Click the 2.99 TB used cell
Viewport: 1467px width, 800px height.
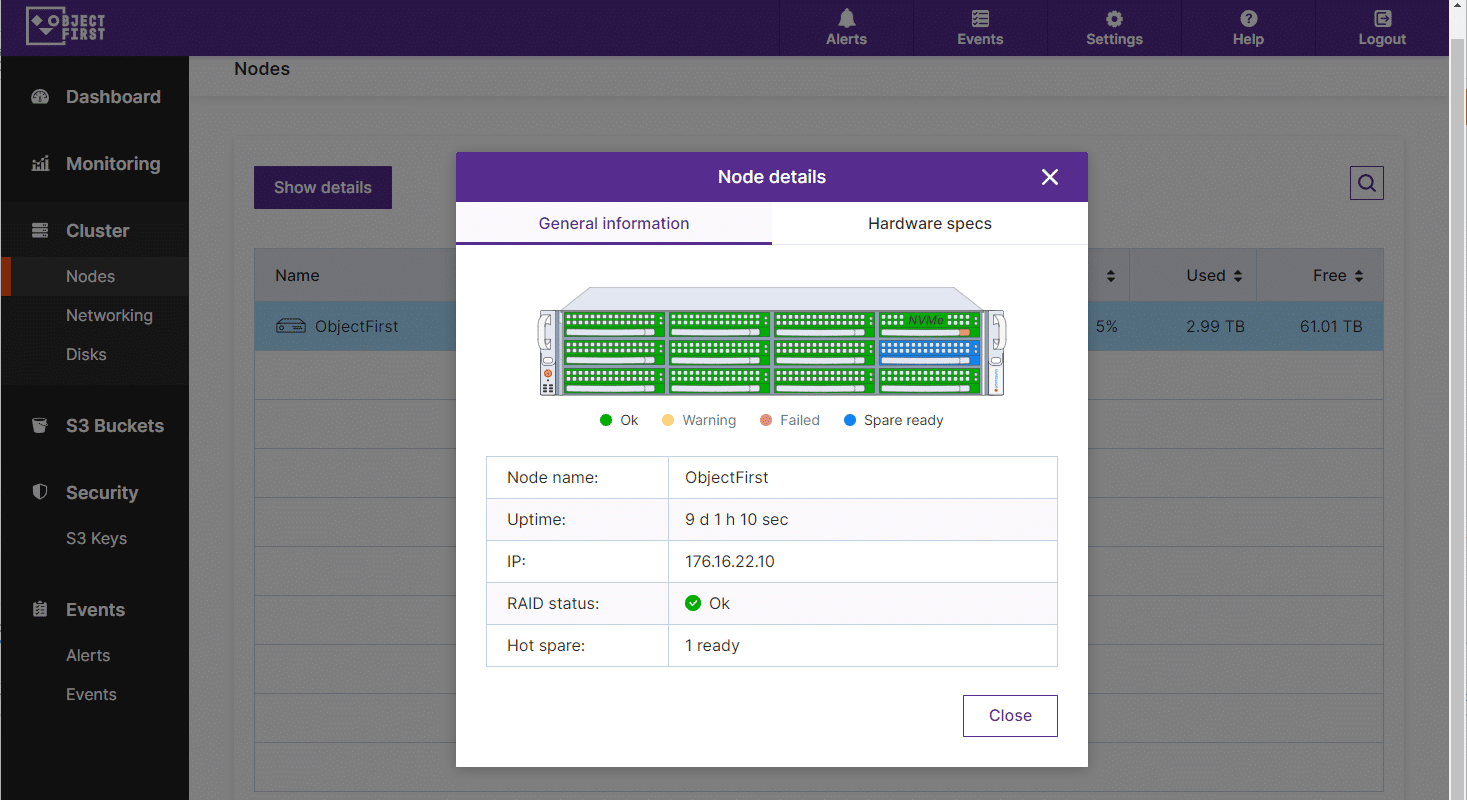pos(1215,326)
